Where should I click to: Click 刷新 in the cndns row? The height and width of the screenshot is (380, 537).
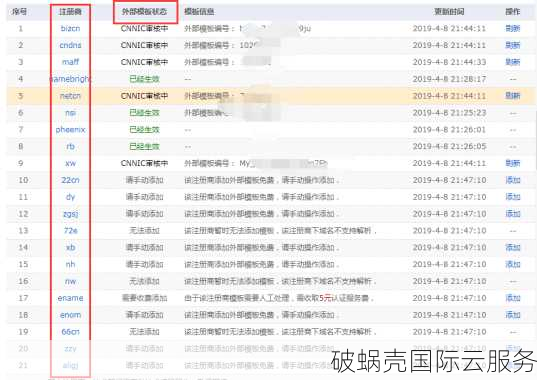[x=513, y=45]
